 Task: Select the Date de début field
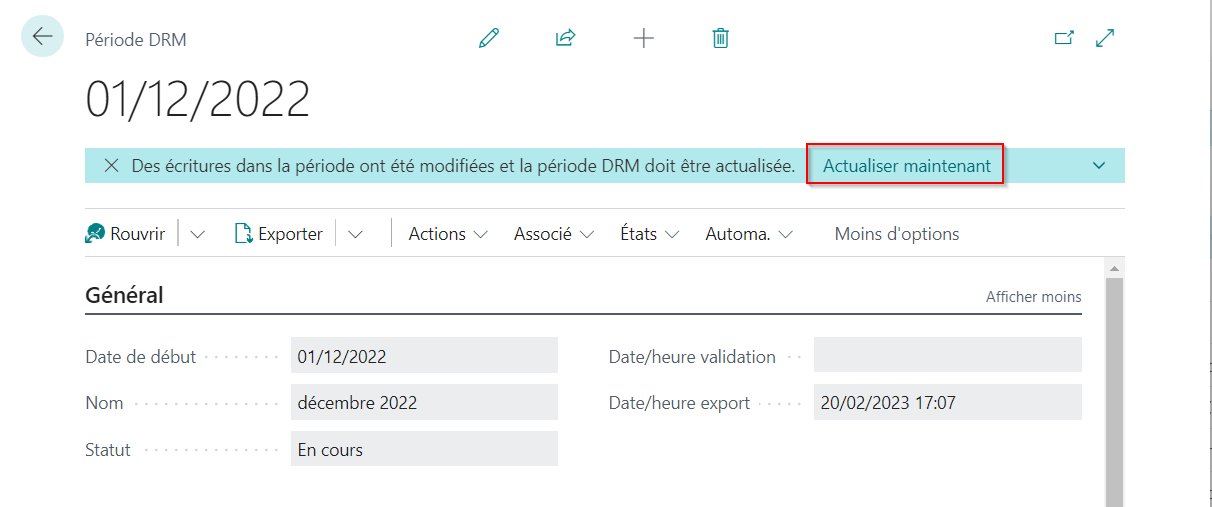tap(424, 356)
